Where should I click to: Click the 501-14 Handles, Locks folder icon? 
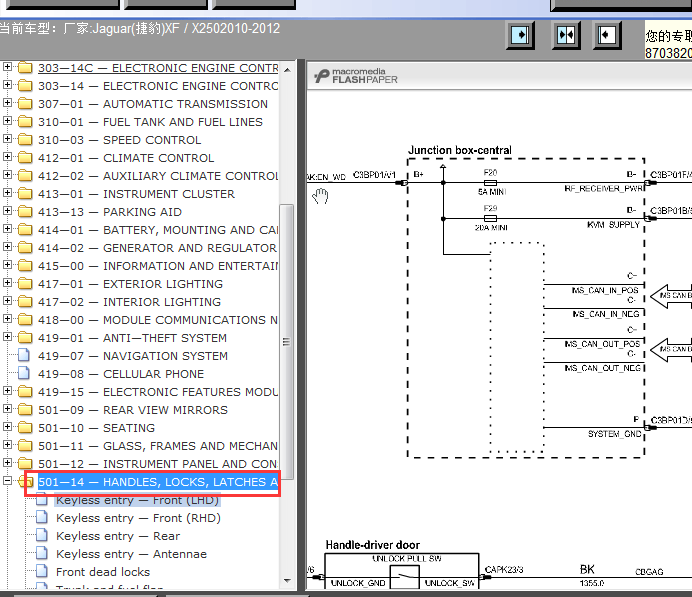(25, 481)
